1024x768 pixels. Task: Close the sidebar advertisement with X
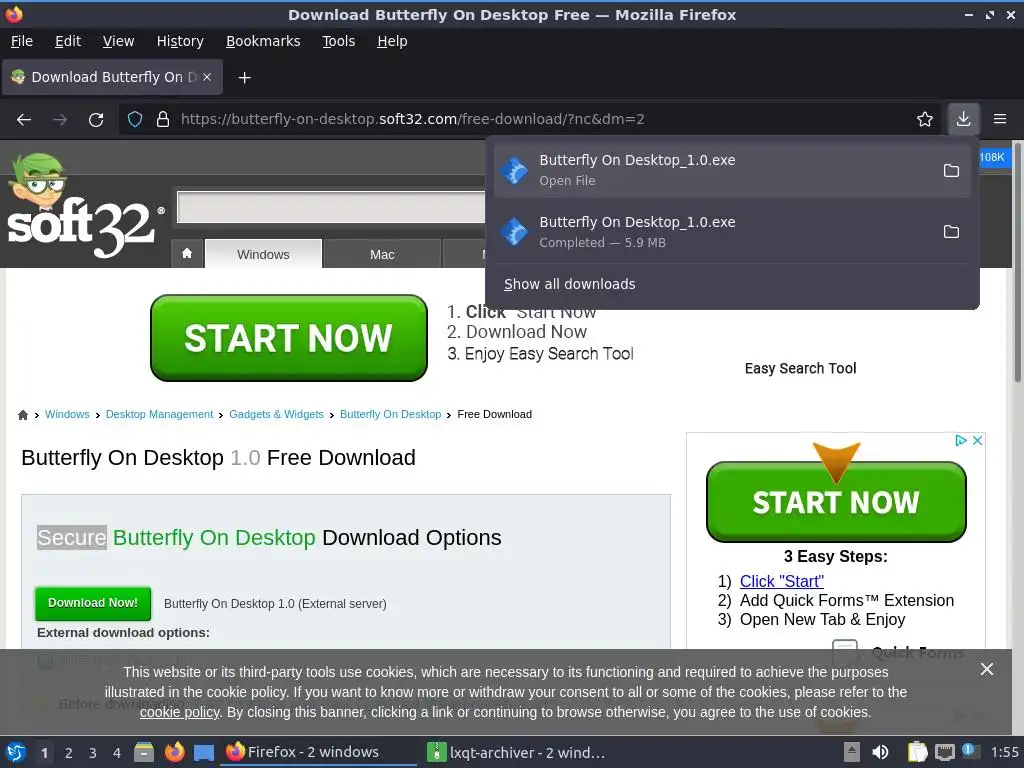point(978,440)
